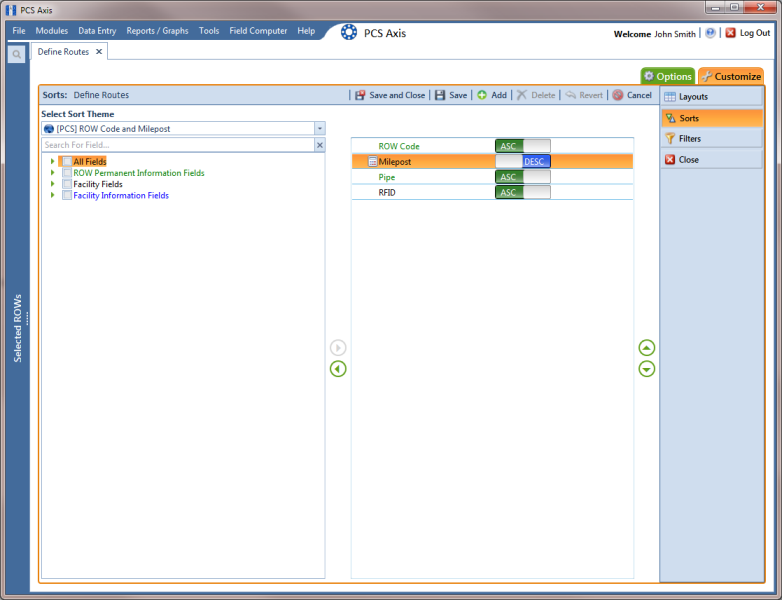
Task: Click Save and Close button text
Action: 397,95
